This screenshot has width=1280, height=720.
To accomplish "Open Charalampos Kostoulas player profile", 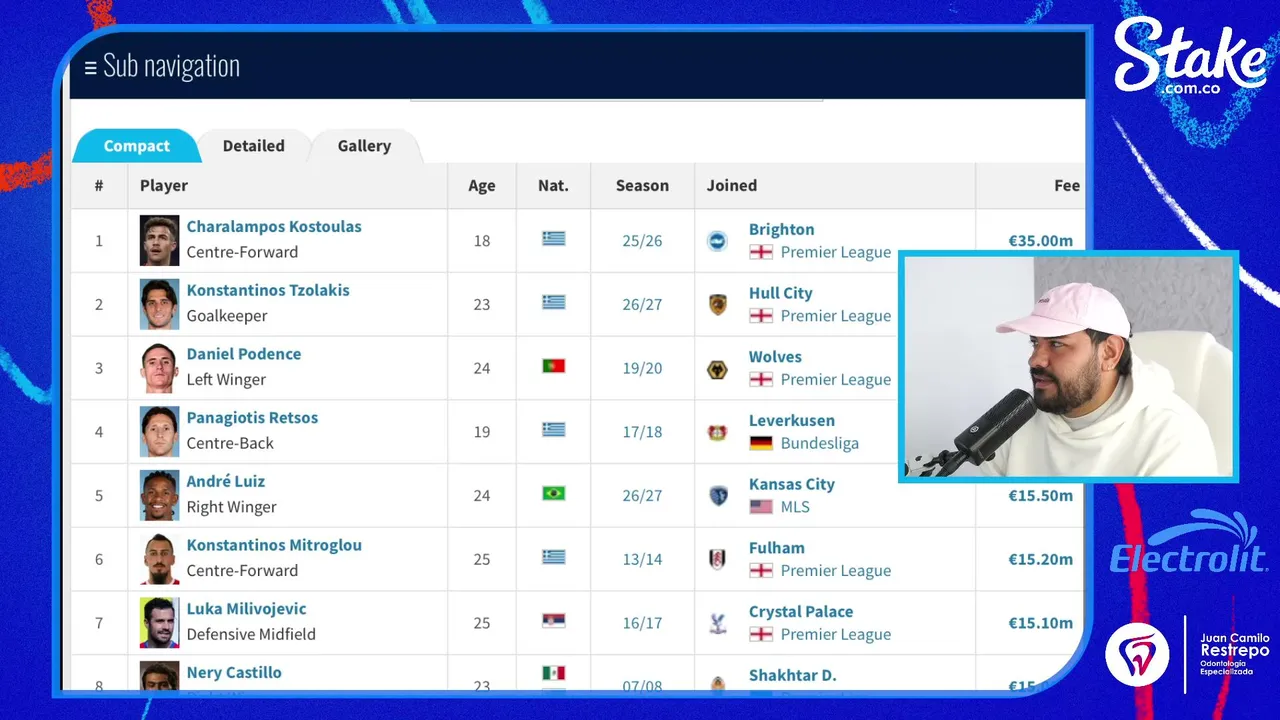I will (x=274, y=226).
